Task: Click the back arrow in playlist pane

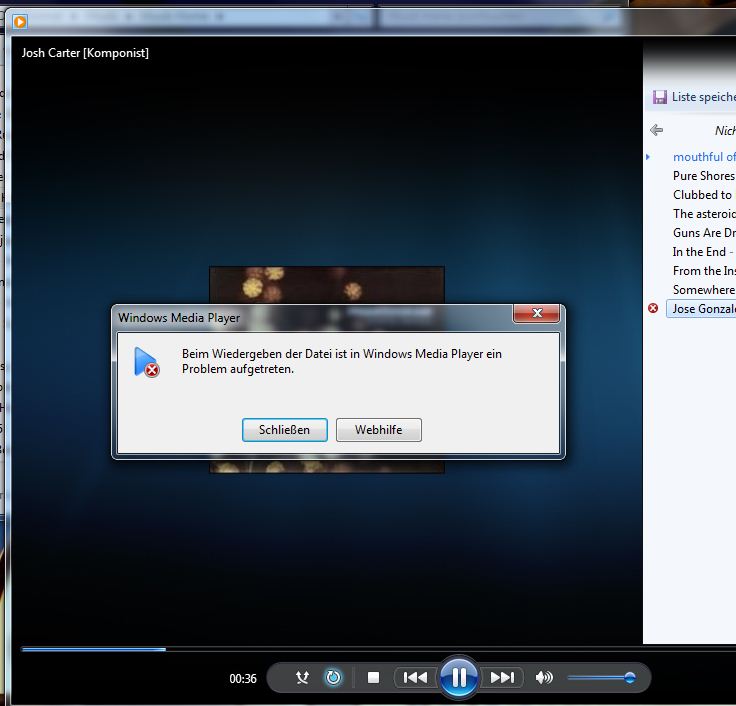Action: click(657, 130)
